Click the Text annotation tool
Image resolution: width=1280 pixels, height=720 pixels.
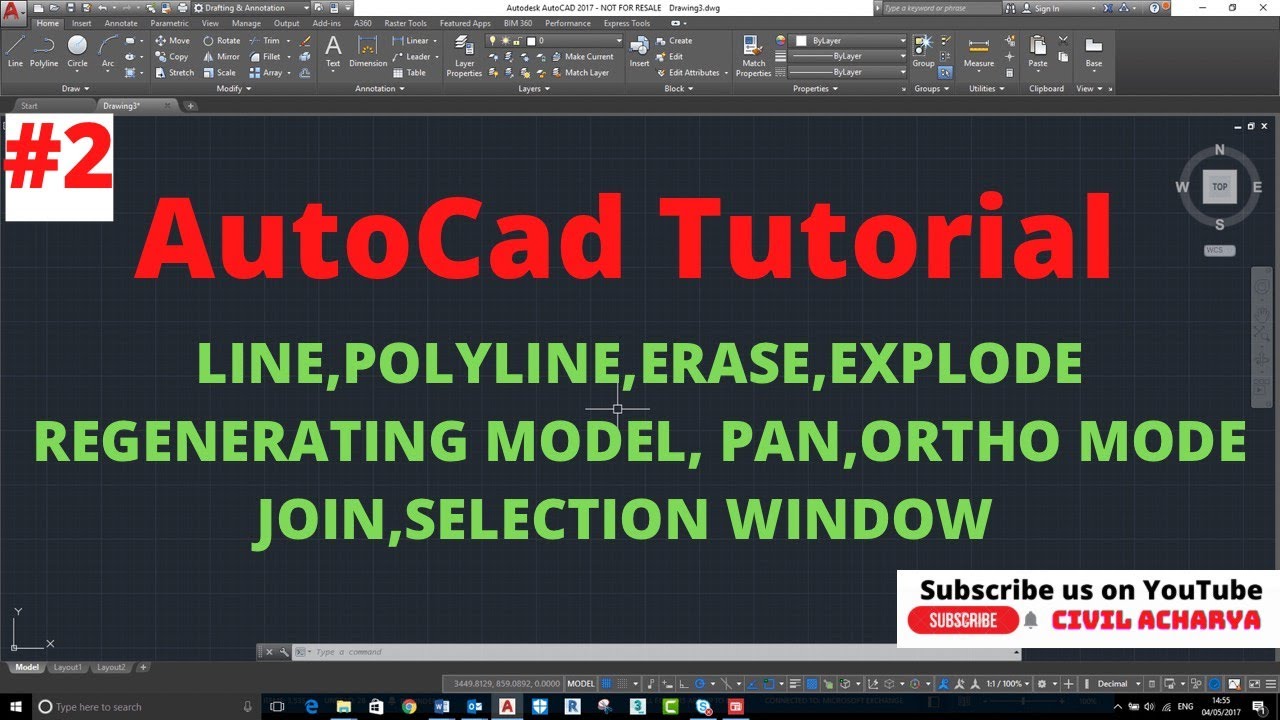click(x=333, y=52)
